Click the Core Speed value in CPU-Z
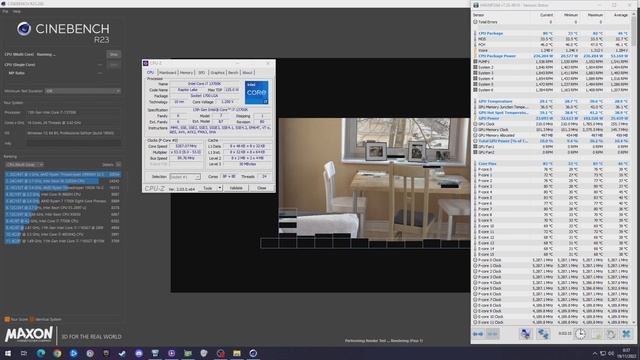 tap(186, 146)
